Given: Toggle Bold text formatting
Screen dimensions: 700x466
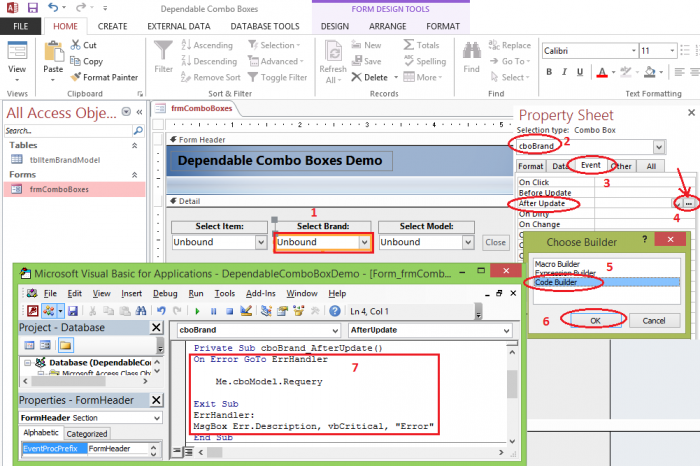Looking at the screenshot, I should tap(549, 72).
